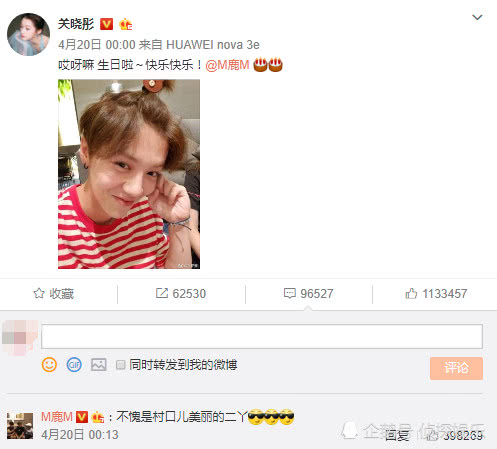Screen dimensions: 497x449
Task: Enlarge the striped-shirt photo in the post
Action: tap(129, 174)
